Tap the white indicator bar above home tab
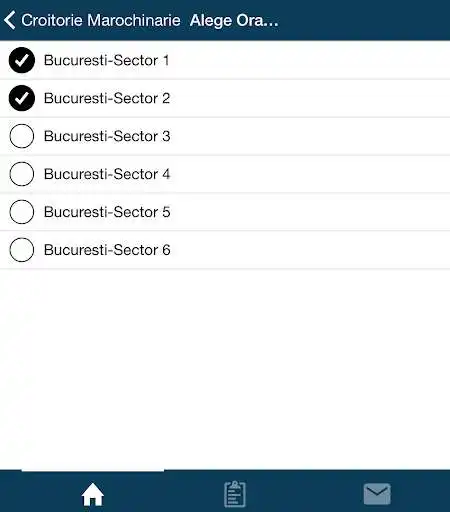This screenshot has width=450, height=512. (x=93, y=470)
